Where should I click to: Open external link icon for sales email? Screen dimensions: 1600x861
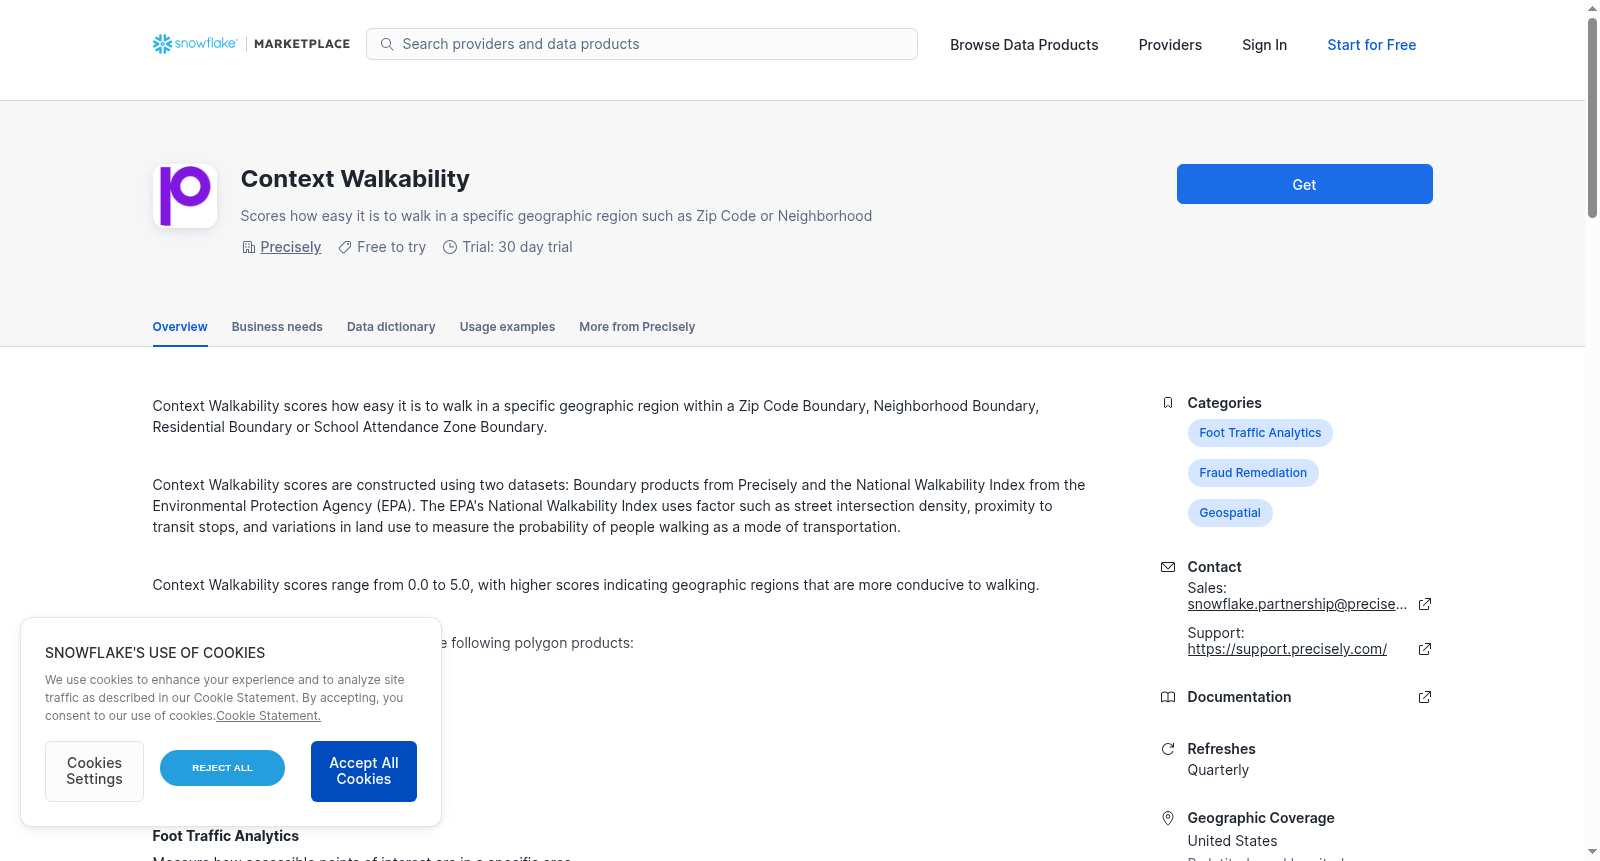point(1425,604)
